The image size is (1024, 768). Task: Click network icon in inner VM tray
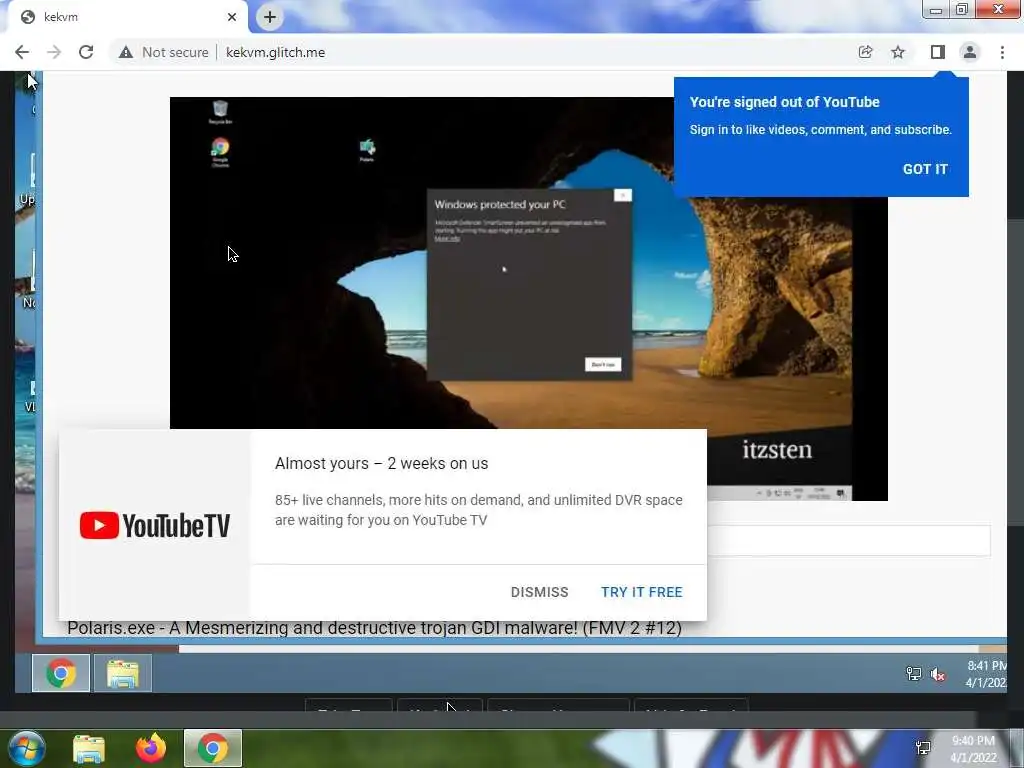(914, 673)
